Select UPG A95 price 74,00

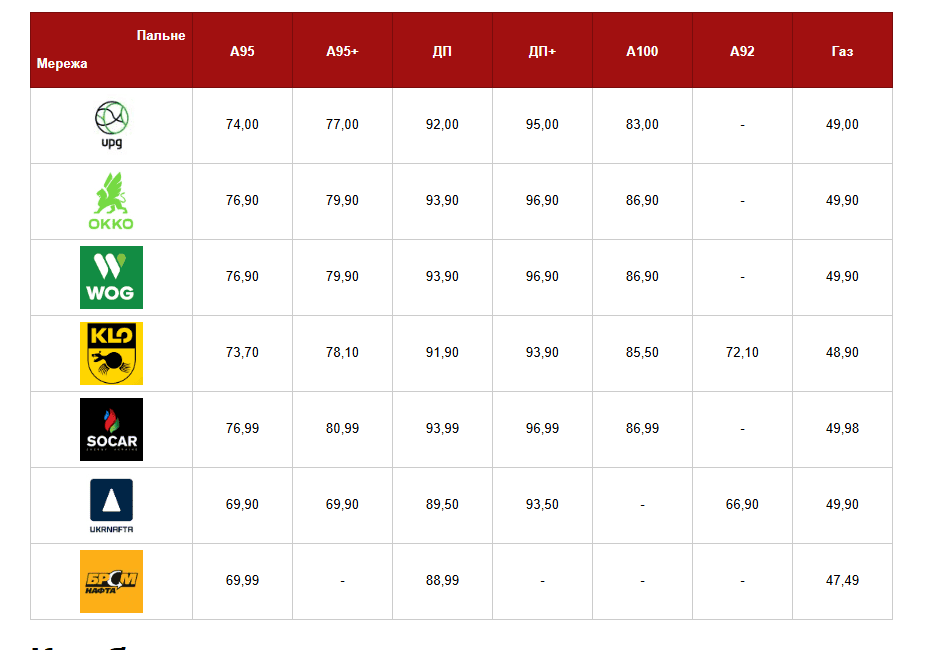242,125
